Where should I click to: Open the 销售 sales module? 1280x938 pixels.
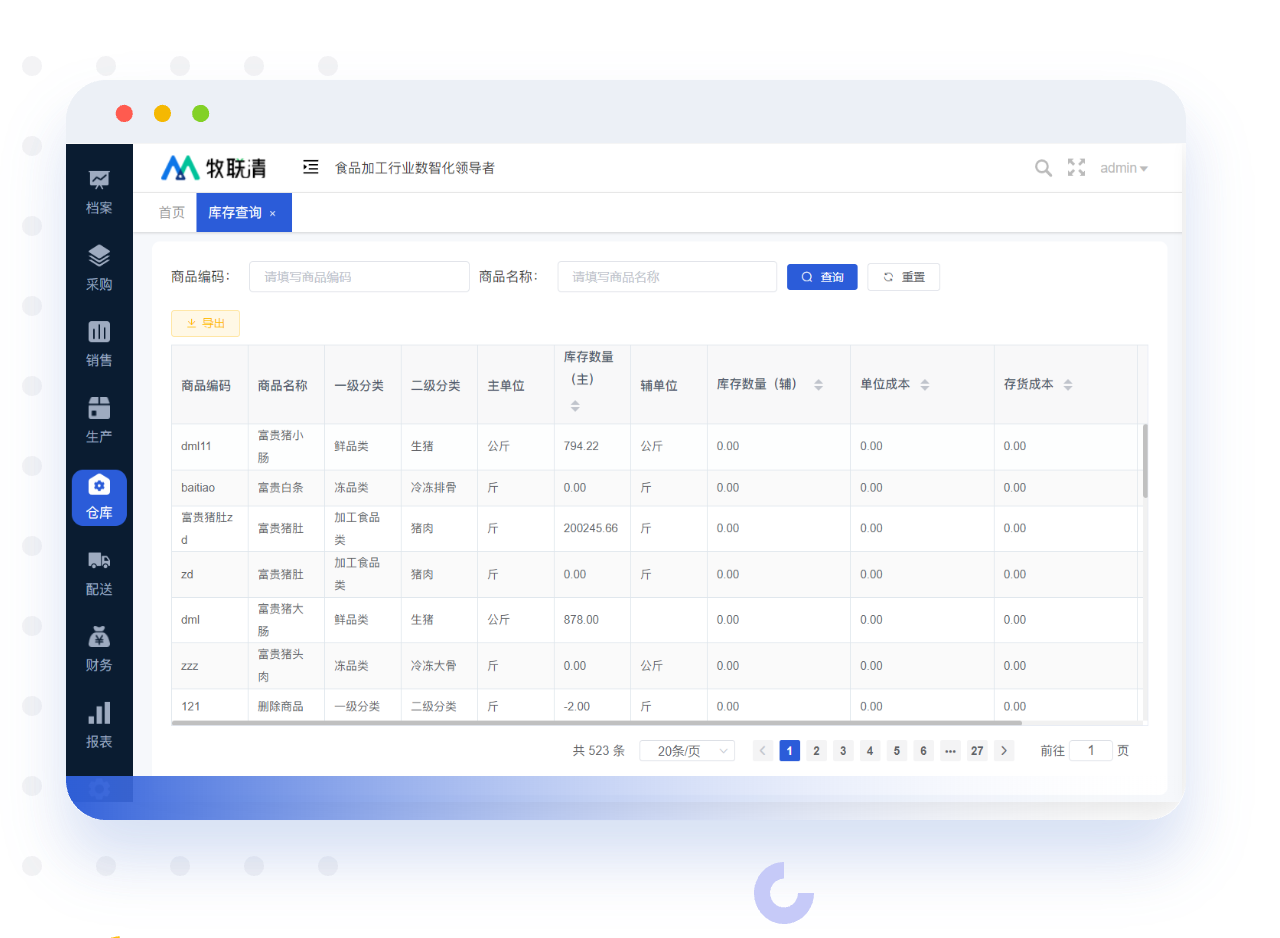(x=99, y=344)
